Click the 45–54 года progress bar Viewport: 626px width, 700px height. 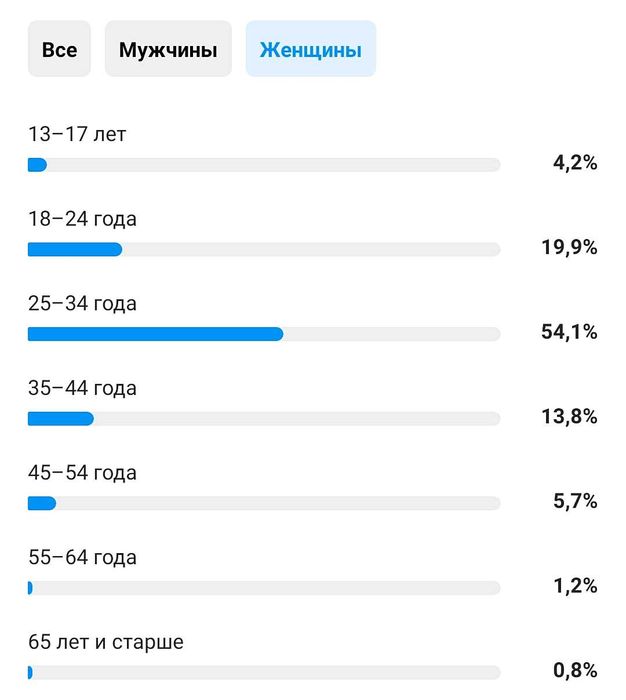[x=264, y=503]
